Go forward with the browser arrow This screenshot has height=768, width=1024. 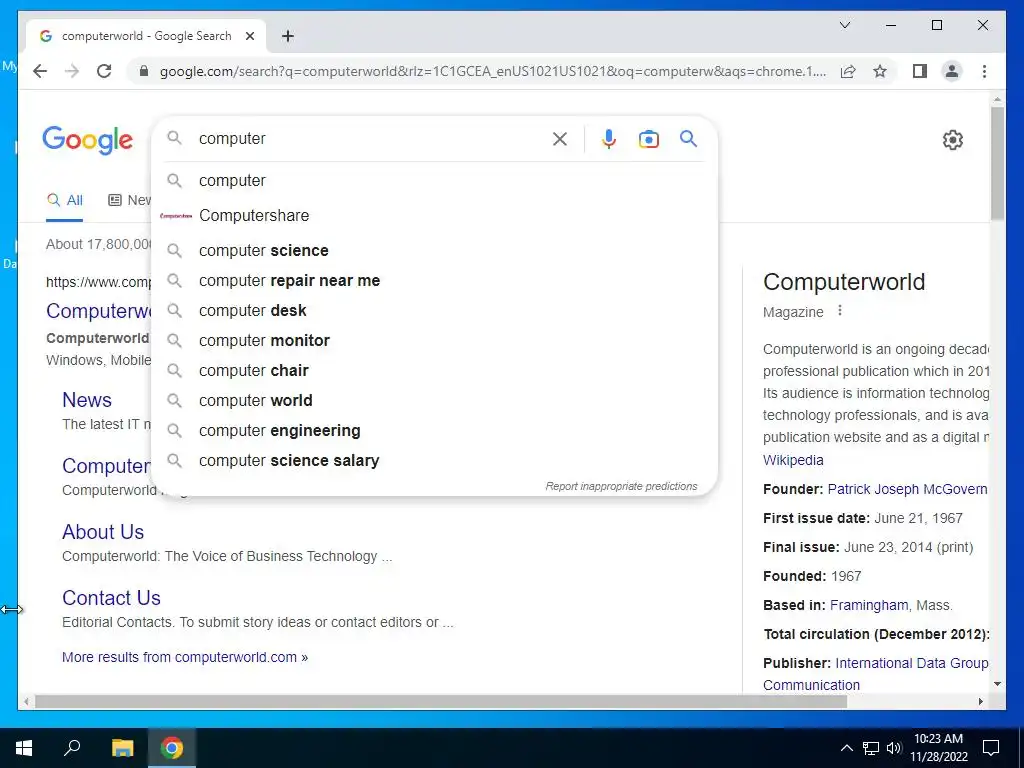point(72,71)
